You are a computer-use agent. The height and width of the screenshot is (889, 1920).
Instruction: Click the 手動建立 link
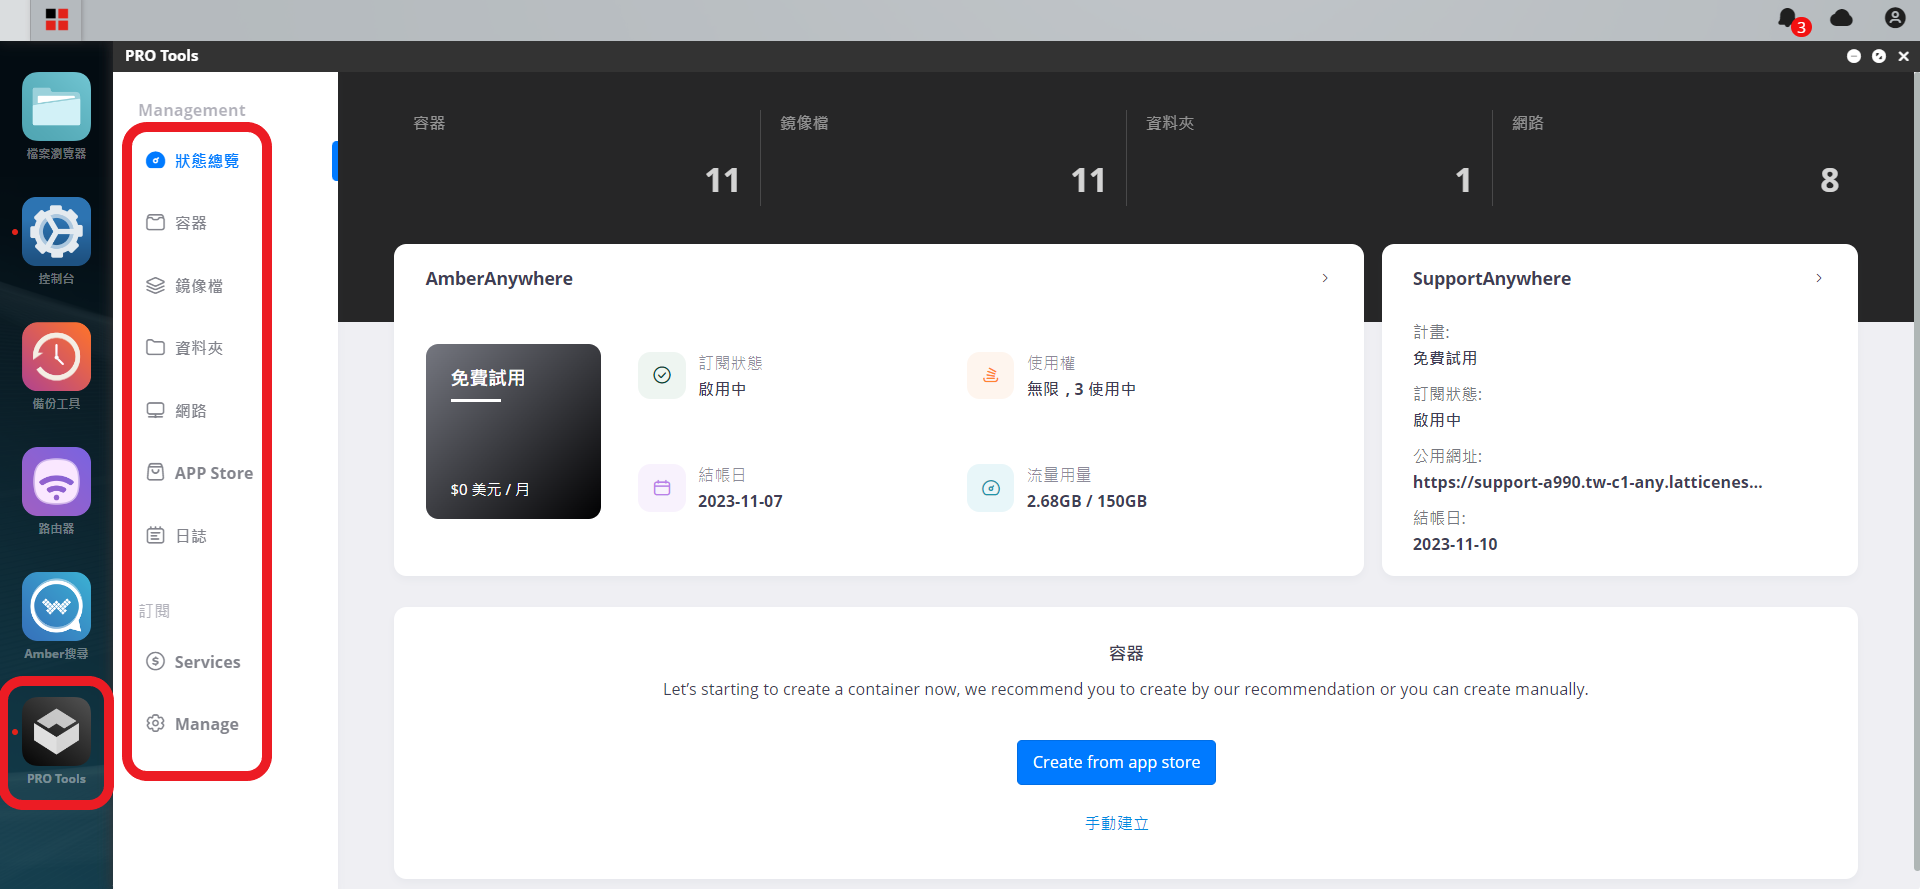(1117, 823)
